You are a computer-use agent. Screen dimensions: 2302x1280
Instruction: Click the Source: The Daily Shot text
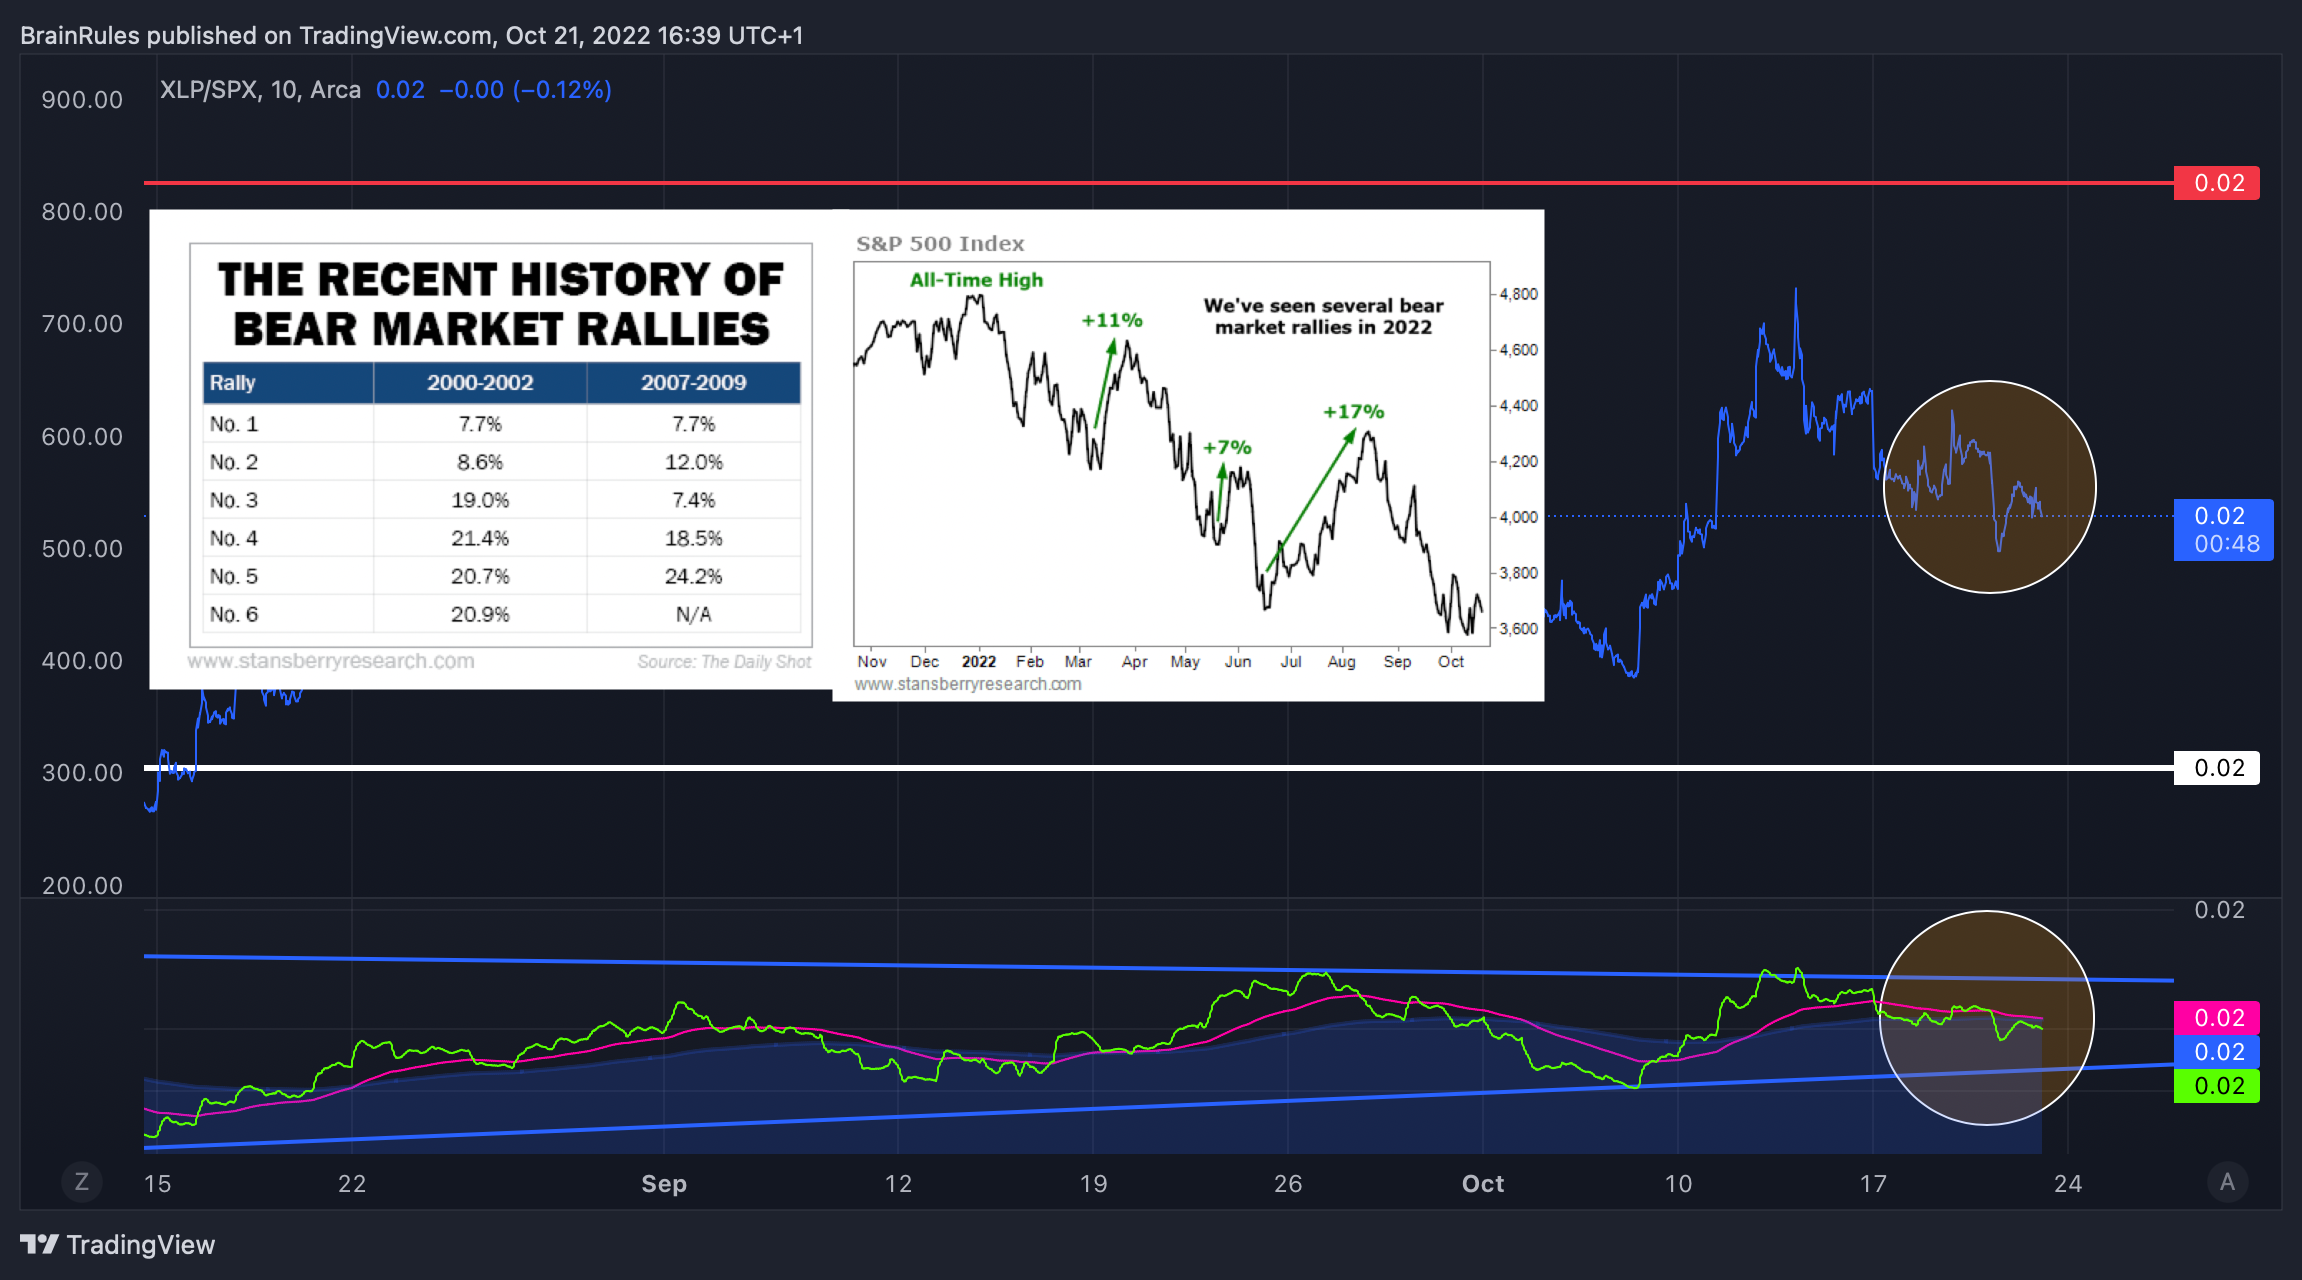click(x=724, y=662)
